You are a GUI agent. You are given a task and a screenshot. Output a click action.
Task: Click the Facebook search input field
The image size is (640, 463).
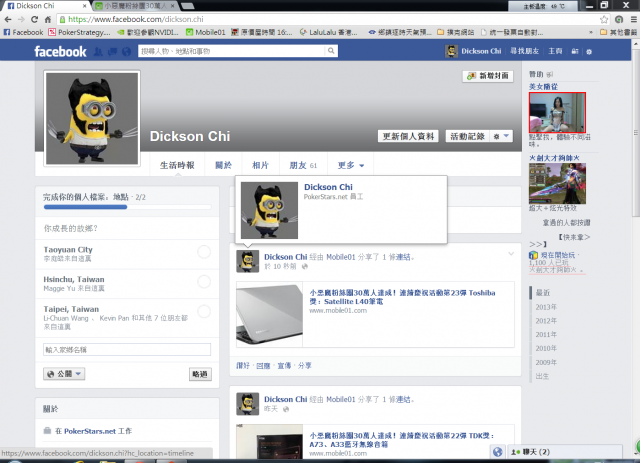(232, 51)
